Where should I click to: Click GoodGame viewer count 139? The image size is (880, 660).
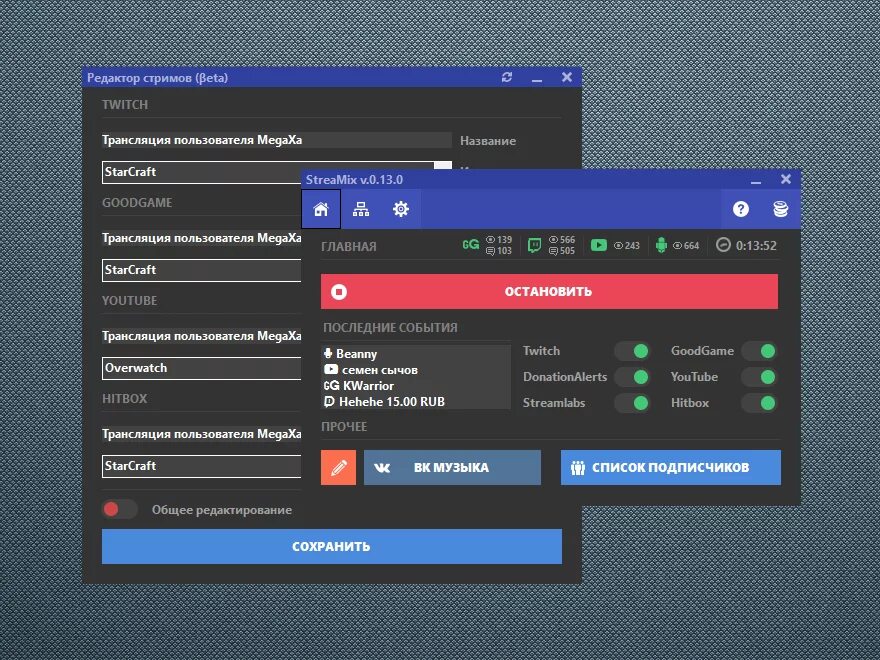[499, 240]
